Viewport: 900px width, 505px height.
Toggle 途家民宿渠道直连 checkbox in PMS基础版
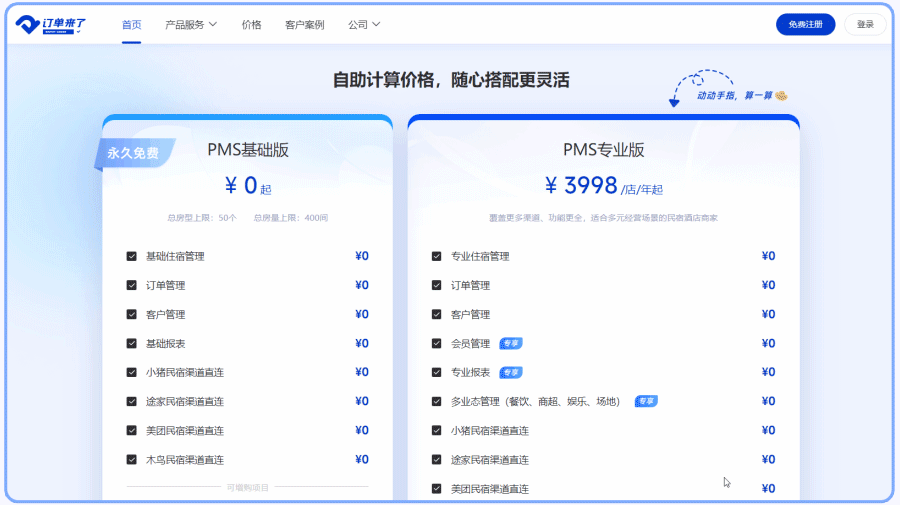131,401
